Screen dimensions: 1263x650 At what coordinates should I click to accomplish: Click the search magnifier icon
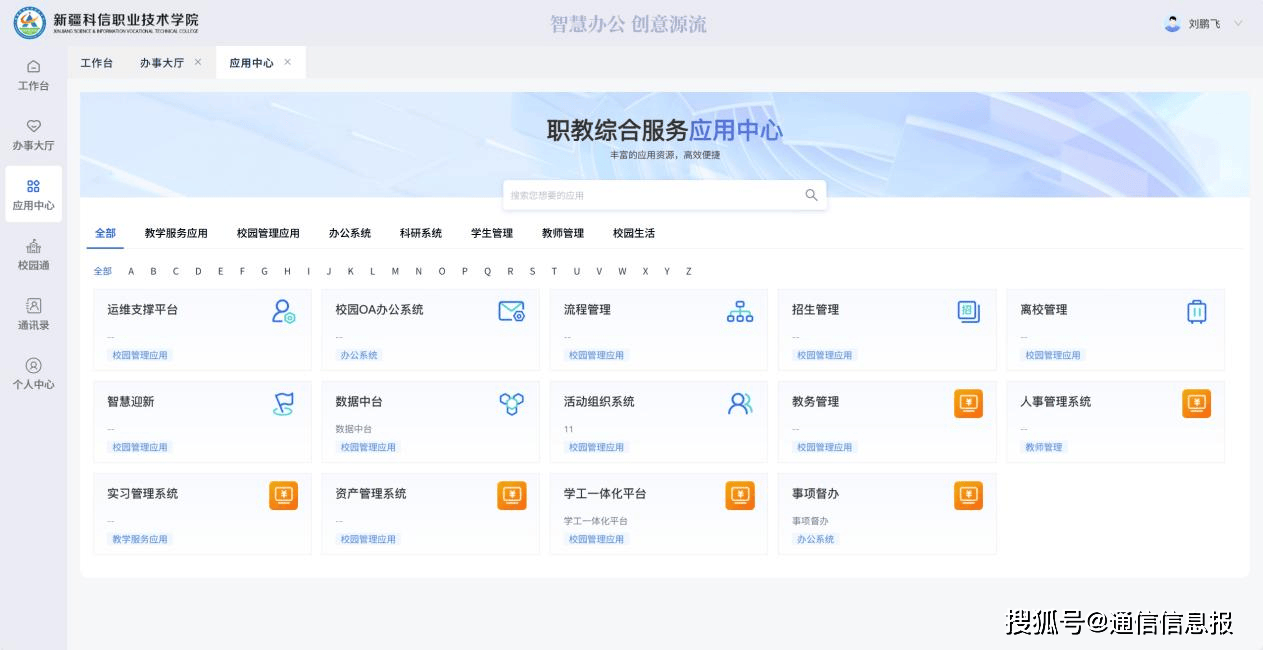coord(811,195)
